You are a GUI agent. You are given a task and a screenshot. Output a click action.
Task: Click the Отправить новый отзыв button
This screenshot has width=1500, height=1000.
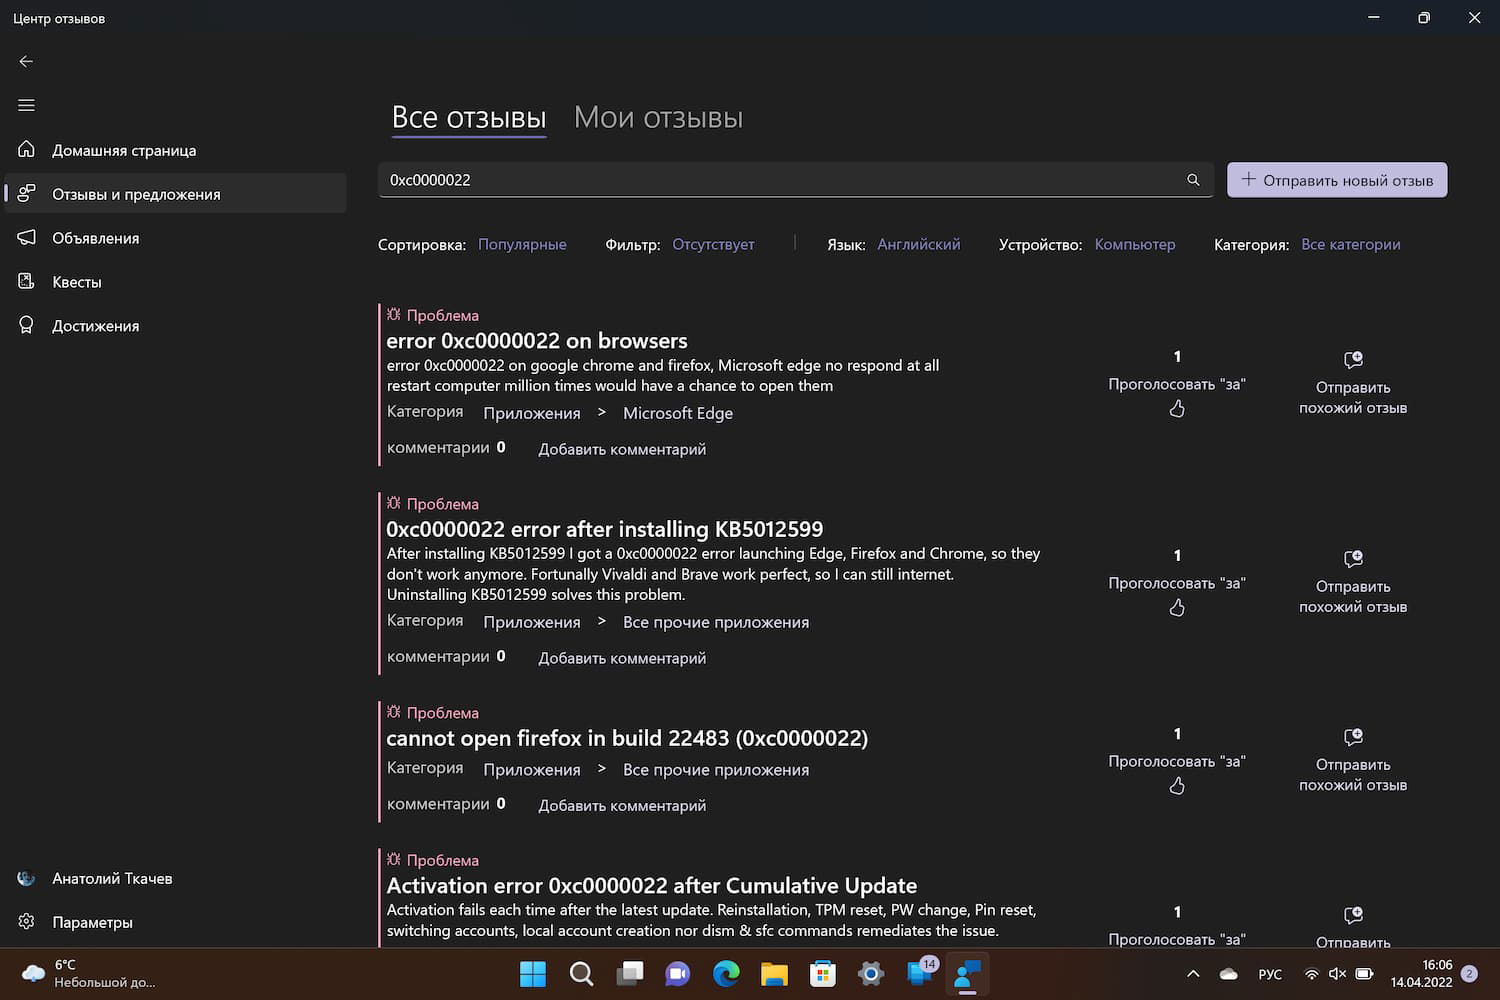(x=1337, y=180)
